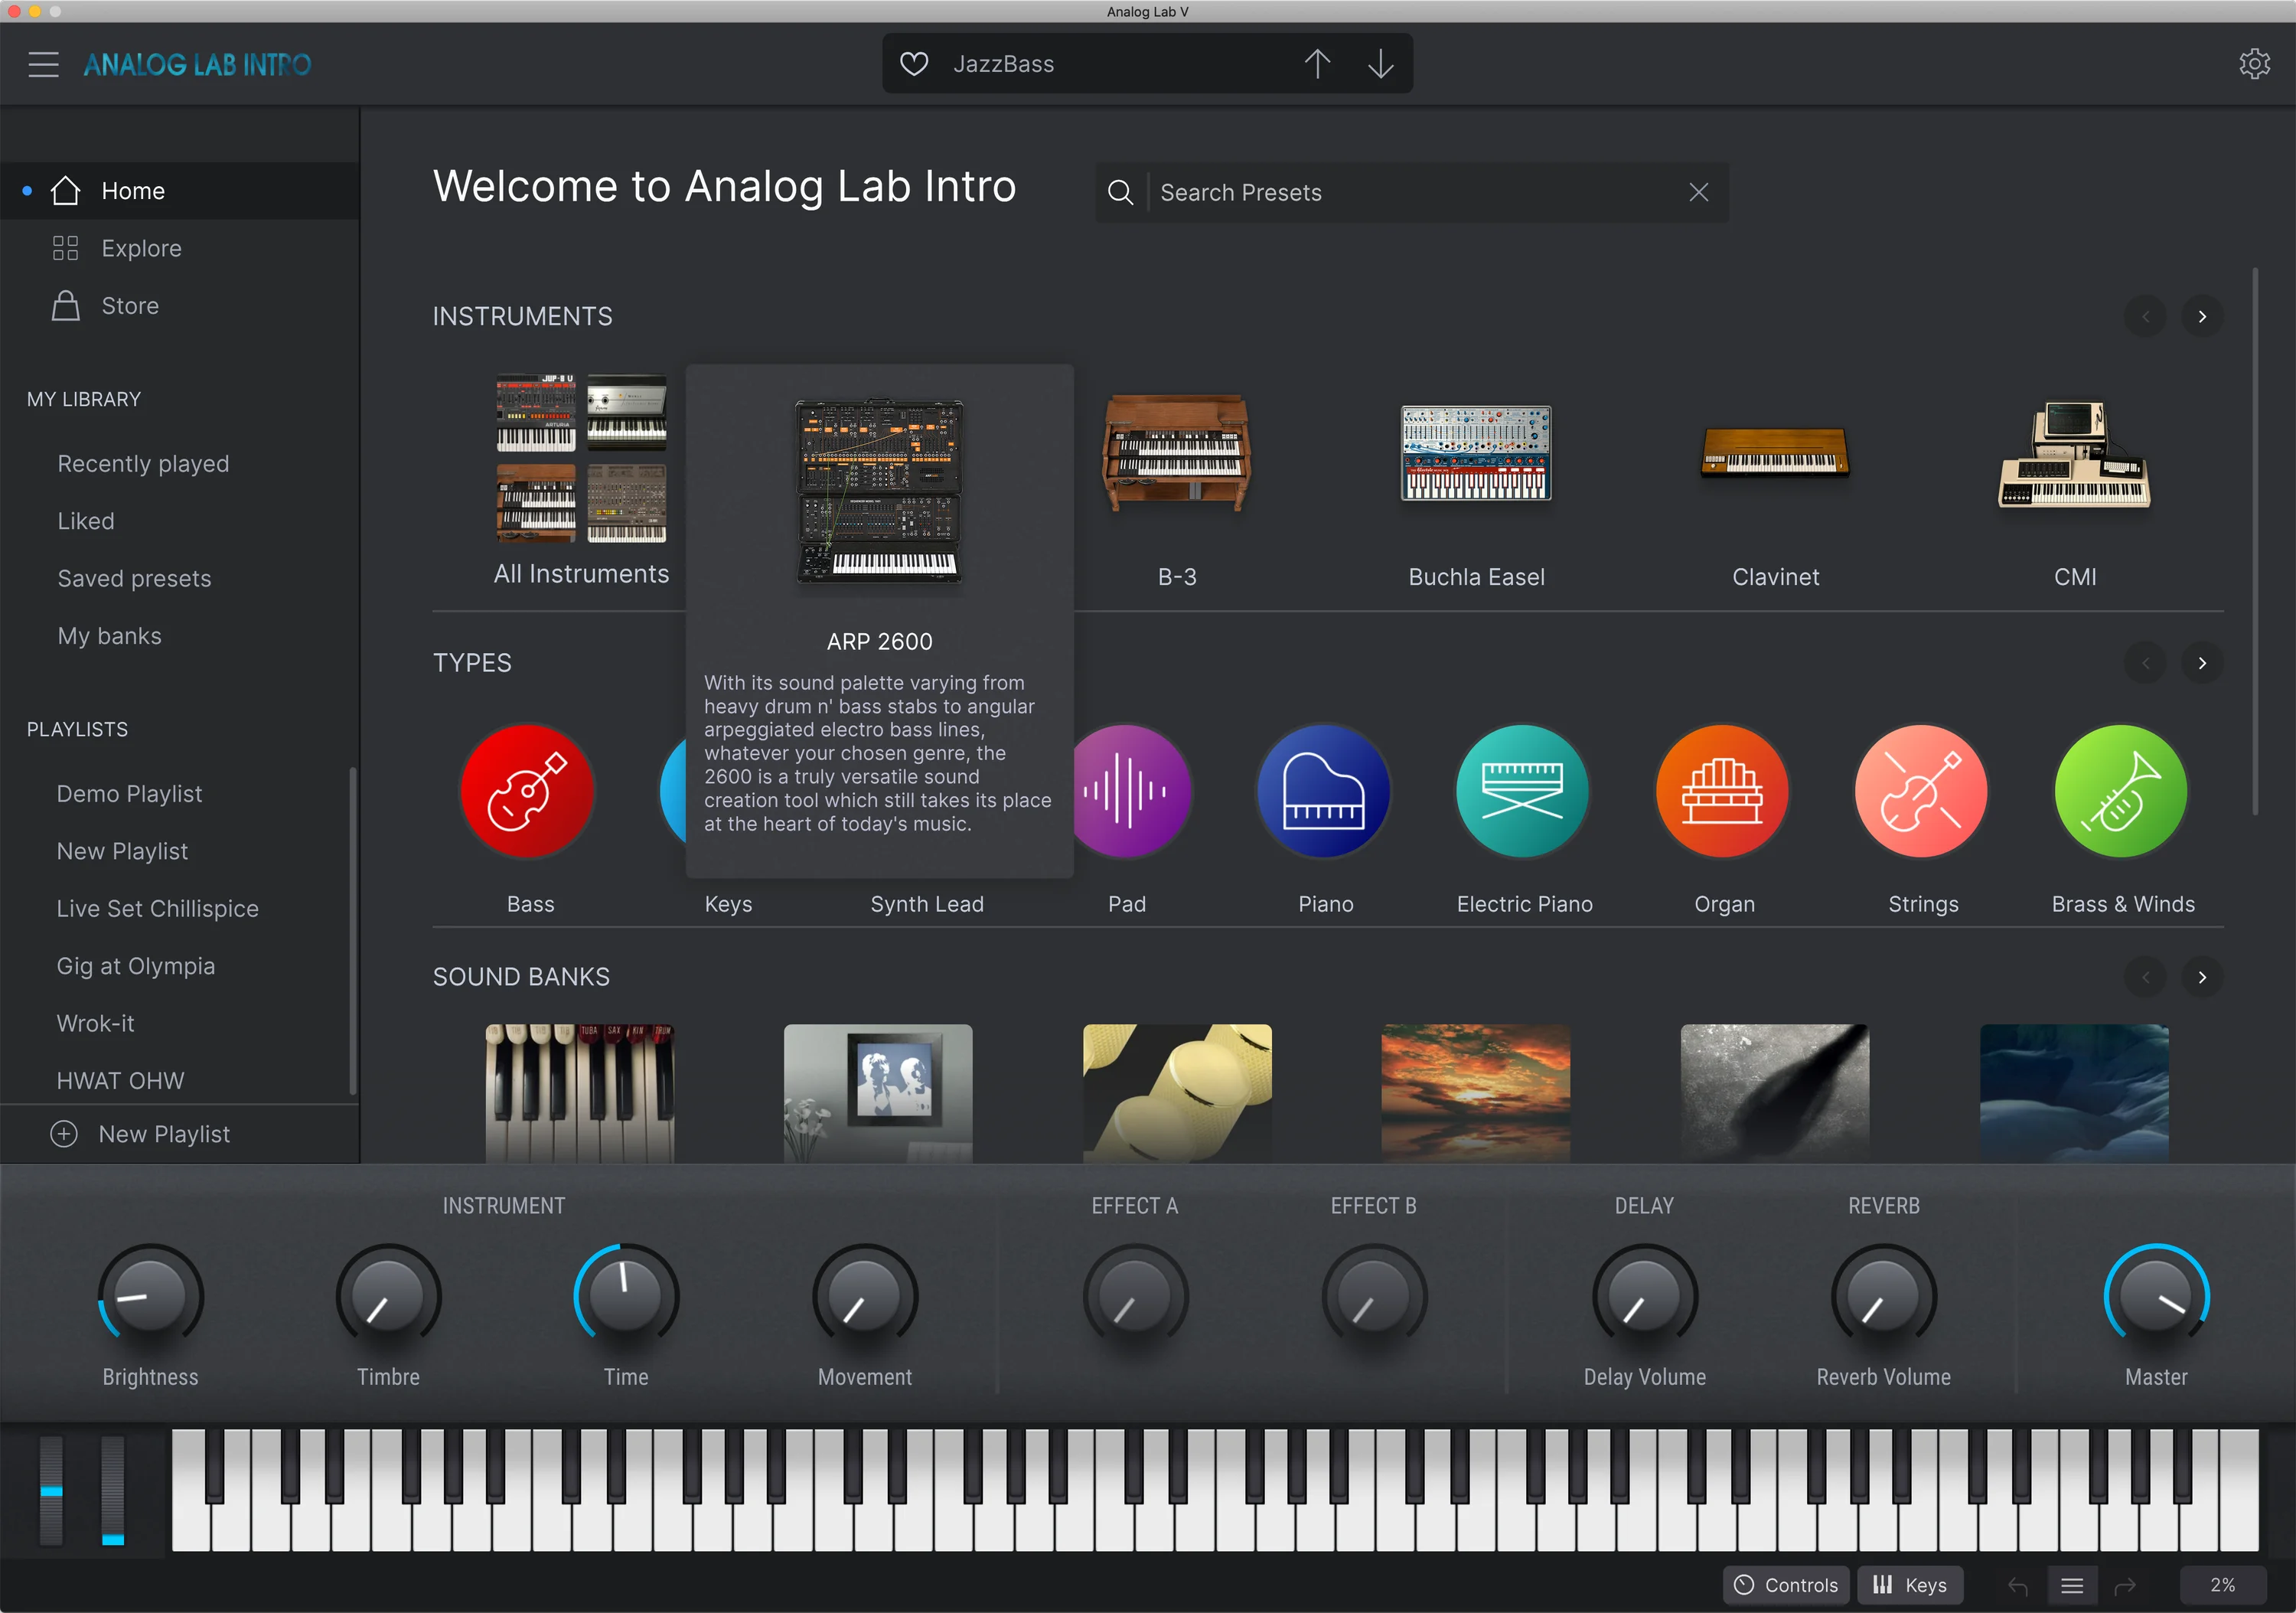Toggle the heart to like the JazzBass preset
The height and width of the screenshot is (1613, 2296).
tap(913, 63)
